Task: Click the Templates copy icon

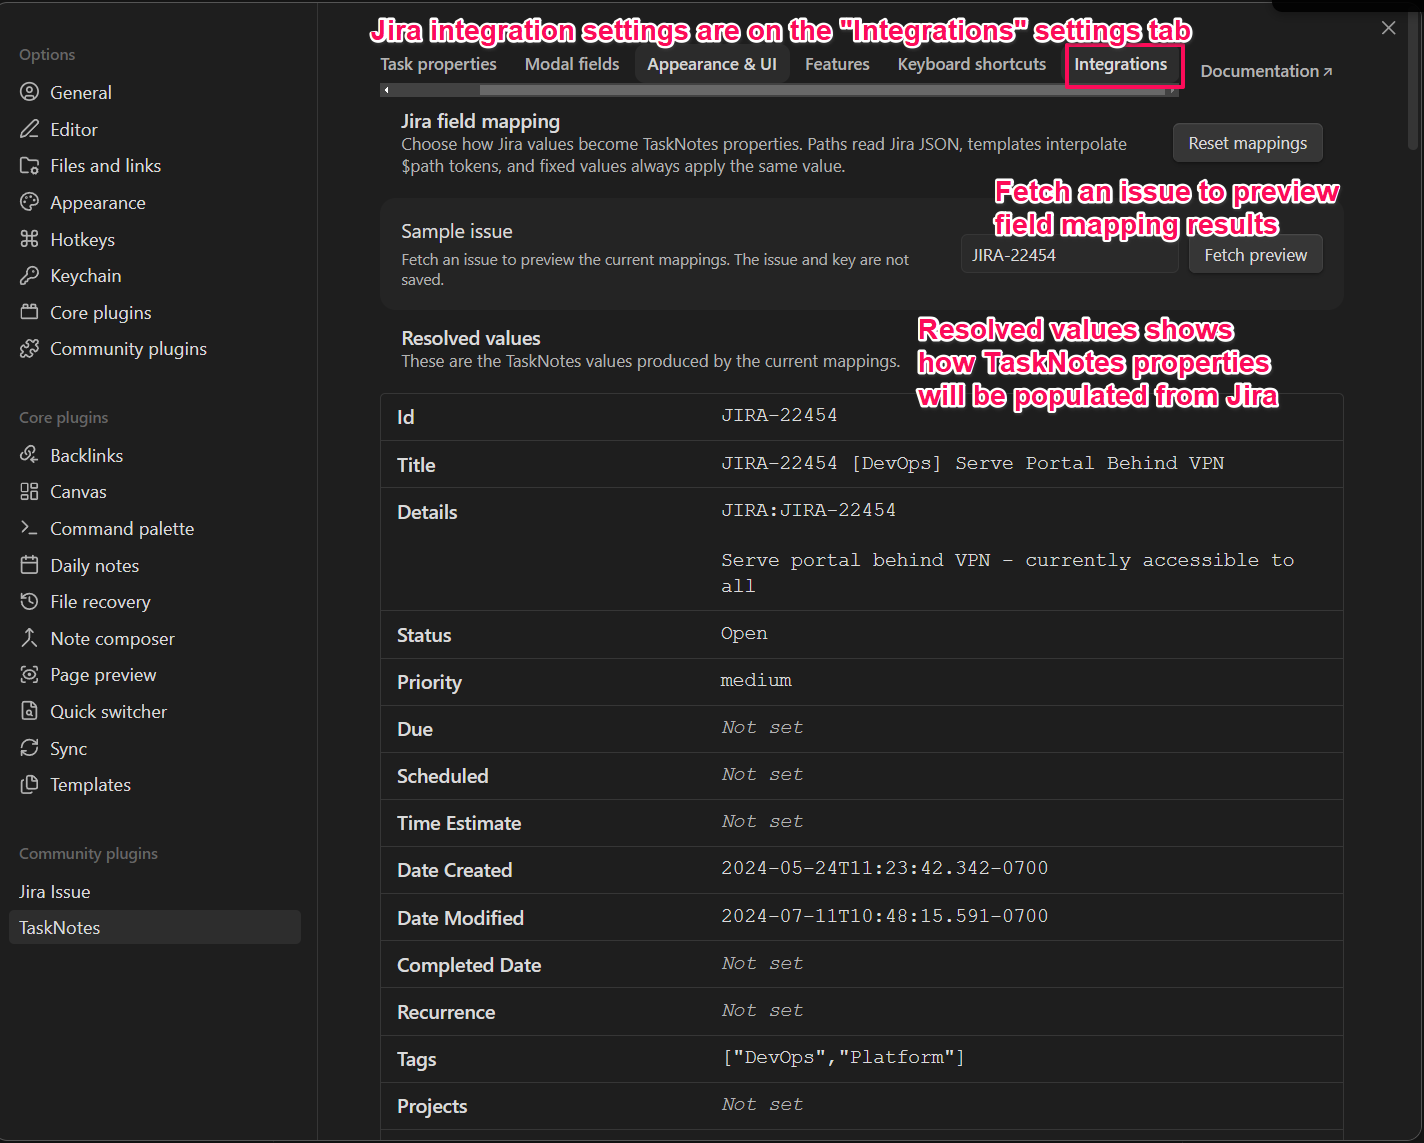Action: click(x=29, y=784)
